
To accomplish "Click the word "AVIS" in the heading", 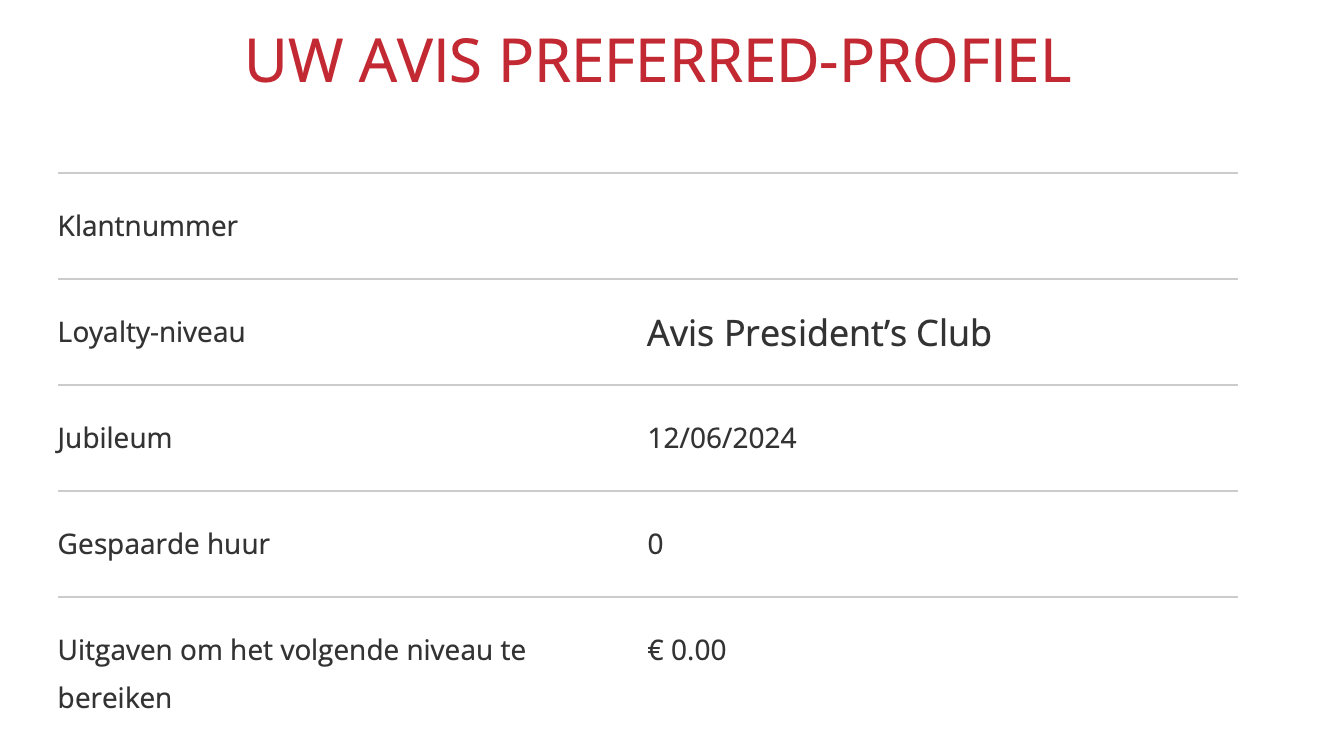I will point(418,62).
